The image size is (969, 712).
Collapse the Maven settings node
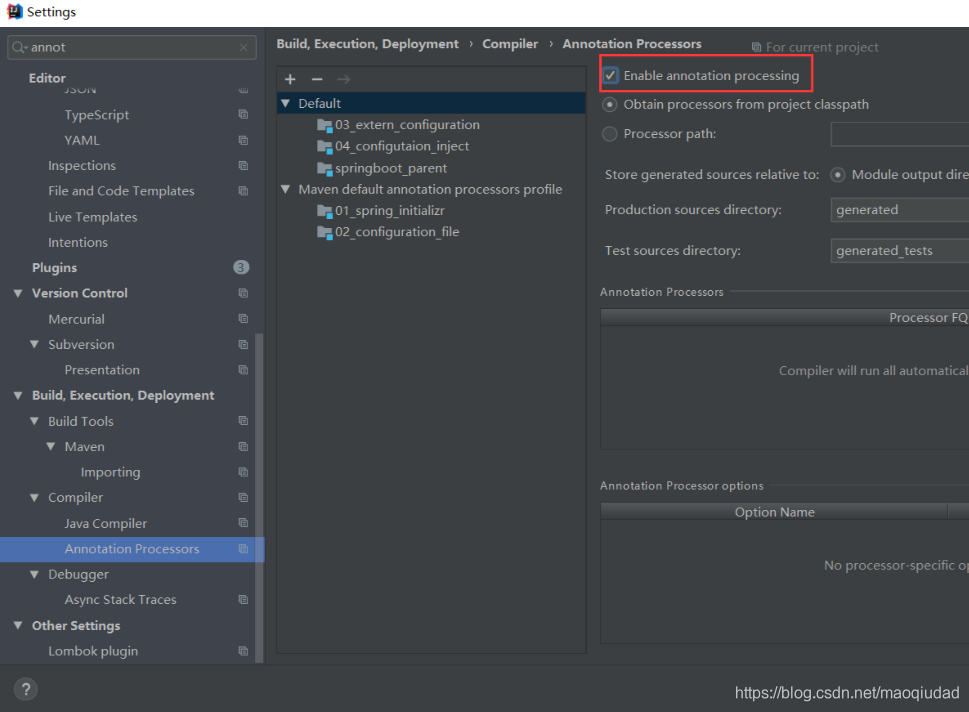coord(51,446)
